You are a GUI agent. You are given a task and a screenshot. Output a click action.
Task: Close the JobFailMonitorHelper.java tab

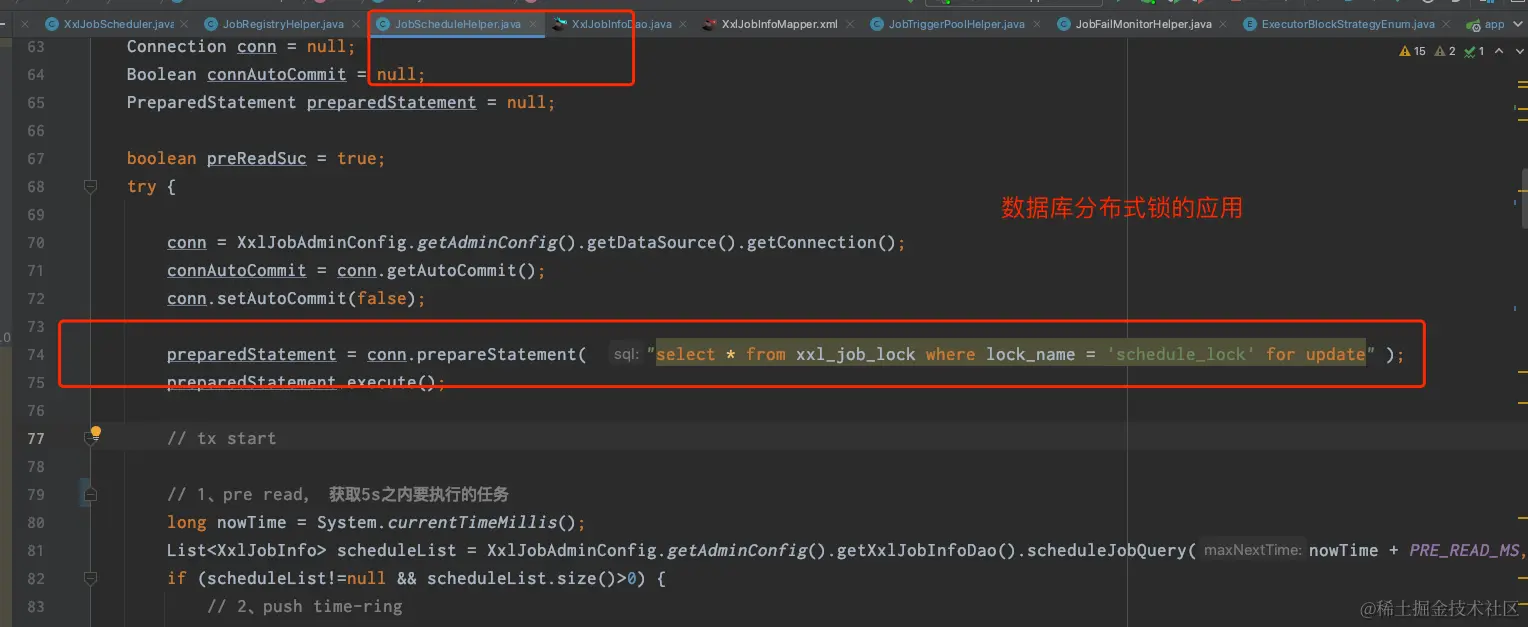click(1224, 24)
